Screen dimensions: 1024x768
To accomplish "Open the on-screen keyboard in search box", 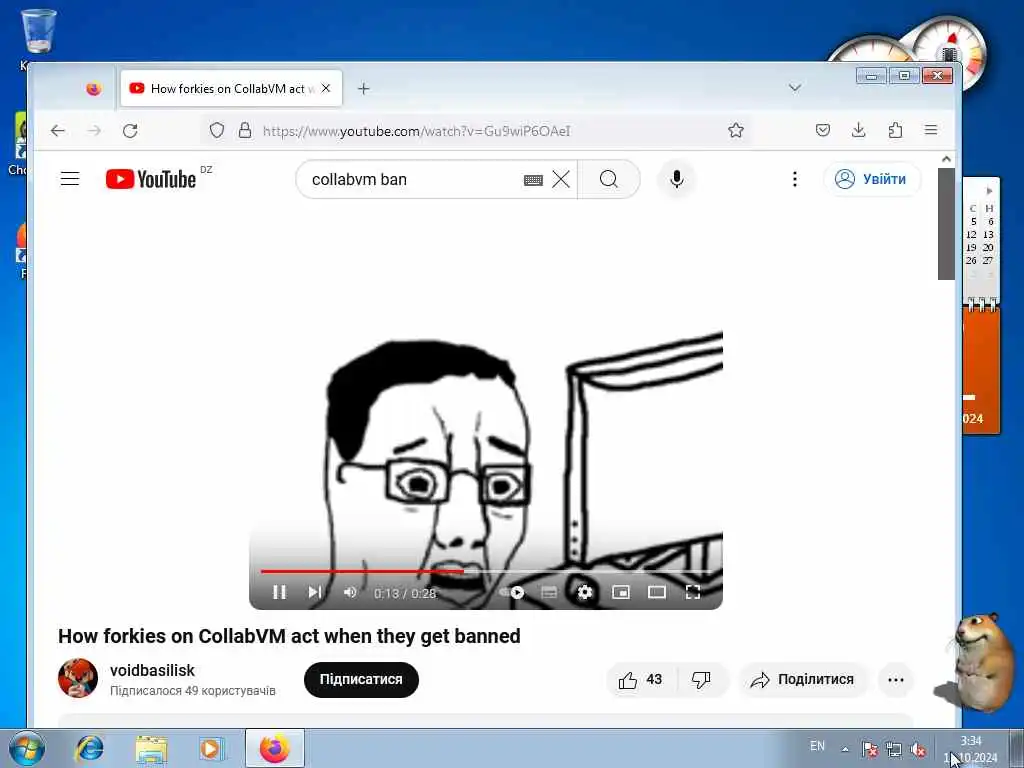I will coord(533,180).
